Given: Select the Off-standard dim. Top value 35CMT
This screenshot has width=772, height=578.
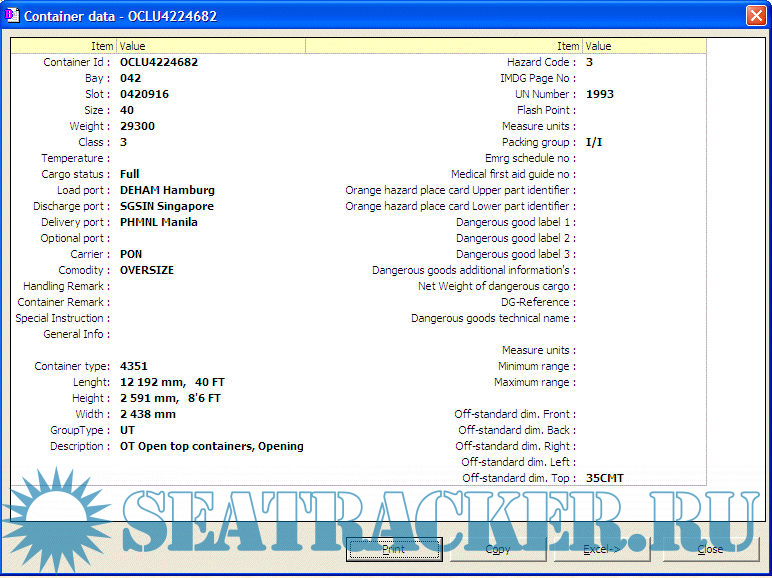Looking at the screenshot, I should [x=604, y=478].
